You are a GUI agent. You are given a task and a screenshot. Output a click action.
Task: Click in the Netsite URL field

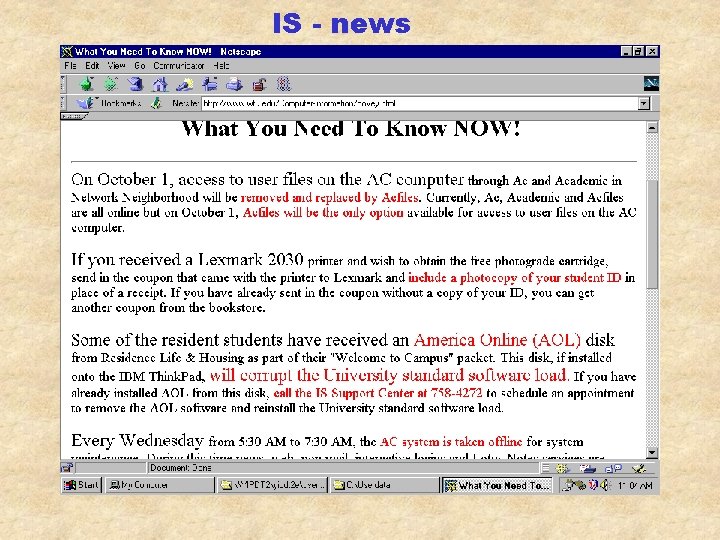coord(420,104)
